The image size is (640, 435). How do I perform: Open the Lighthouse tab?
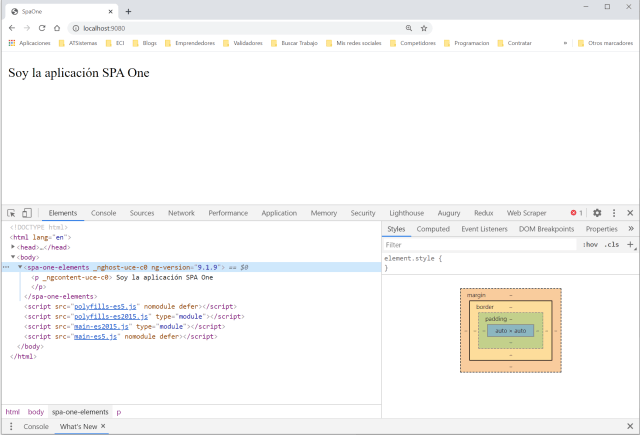tap(407, 213)
